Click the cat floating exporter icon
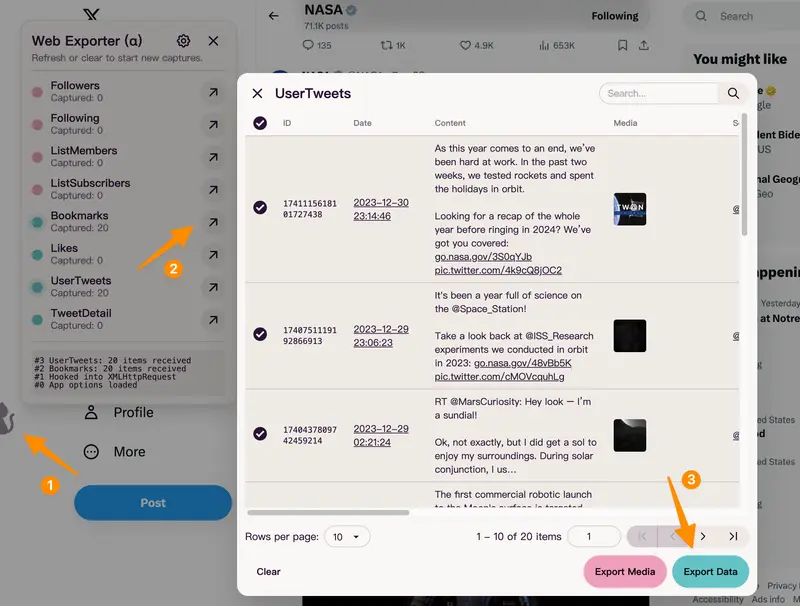Screen dimensions: 800x606 tap(8, 420)
